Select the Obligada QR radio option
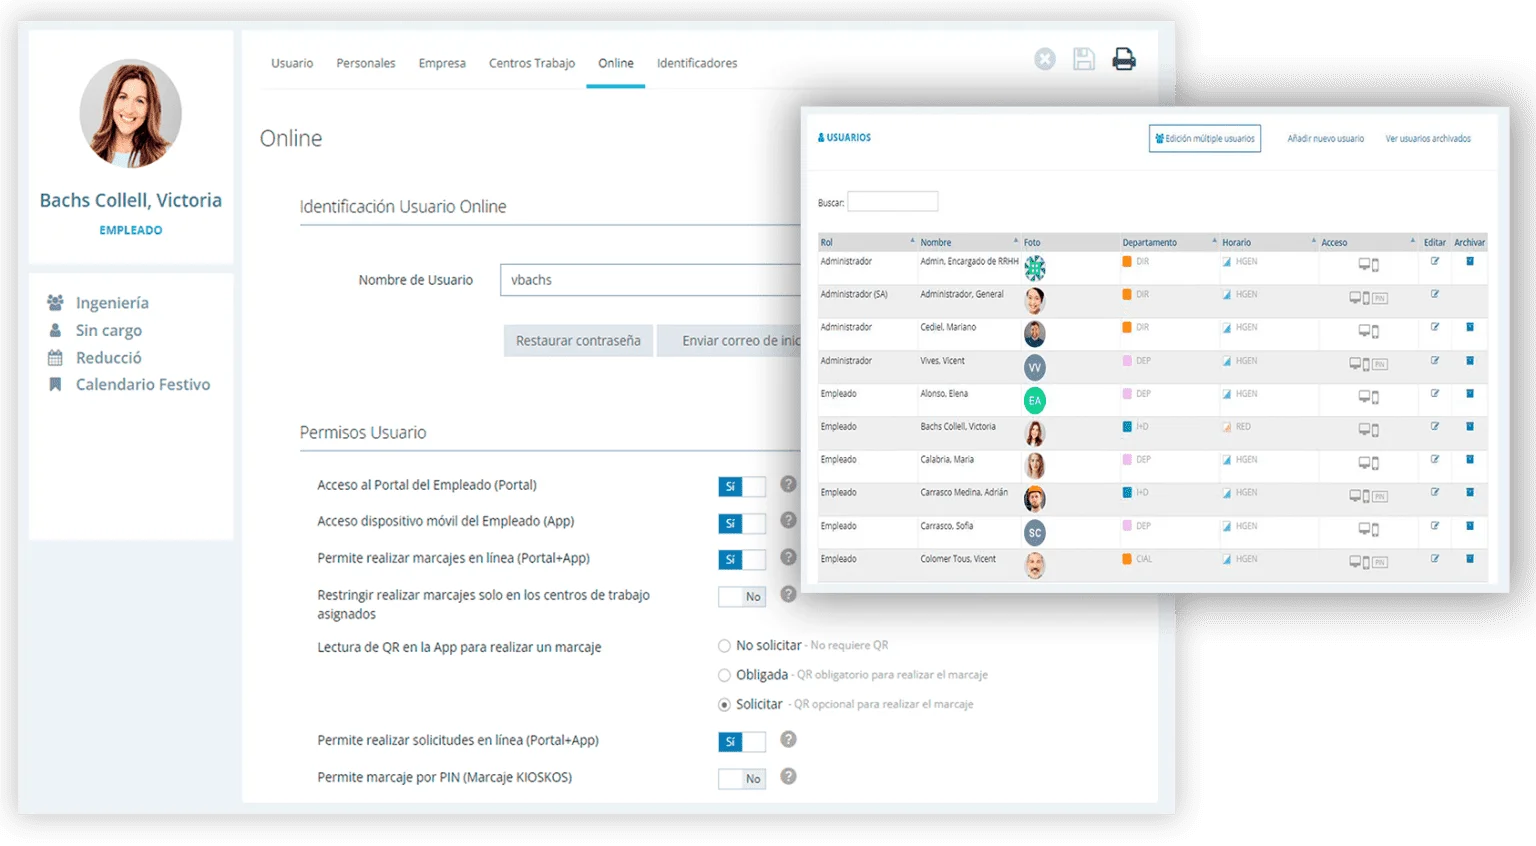 (x=724, y=675)
